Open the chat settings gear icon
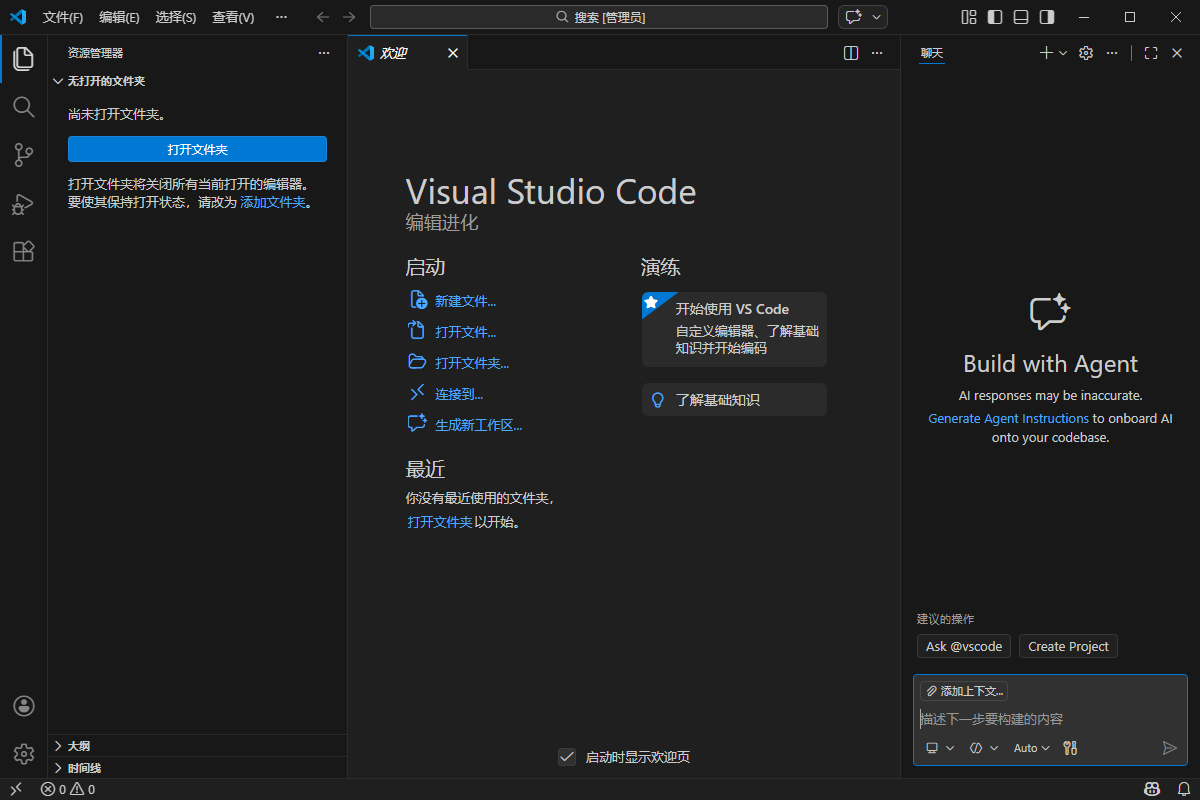 (1086, 53)
